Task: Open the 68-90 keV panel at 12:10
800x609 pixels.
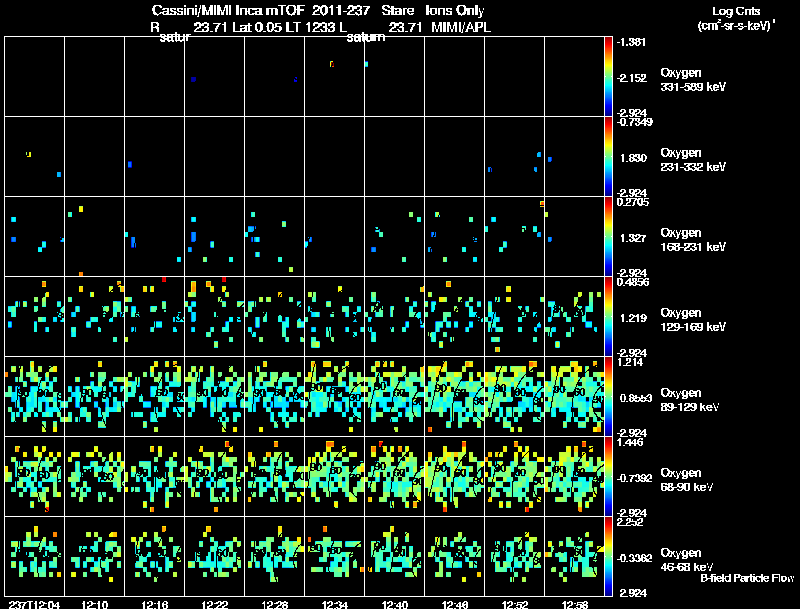Action: pos(94,476)
